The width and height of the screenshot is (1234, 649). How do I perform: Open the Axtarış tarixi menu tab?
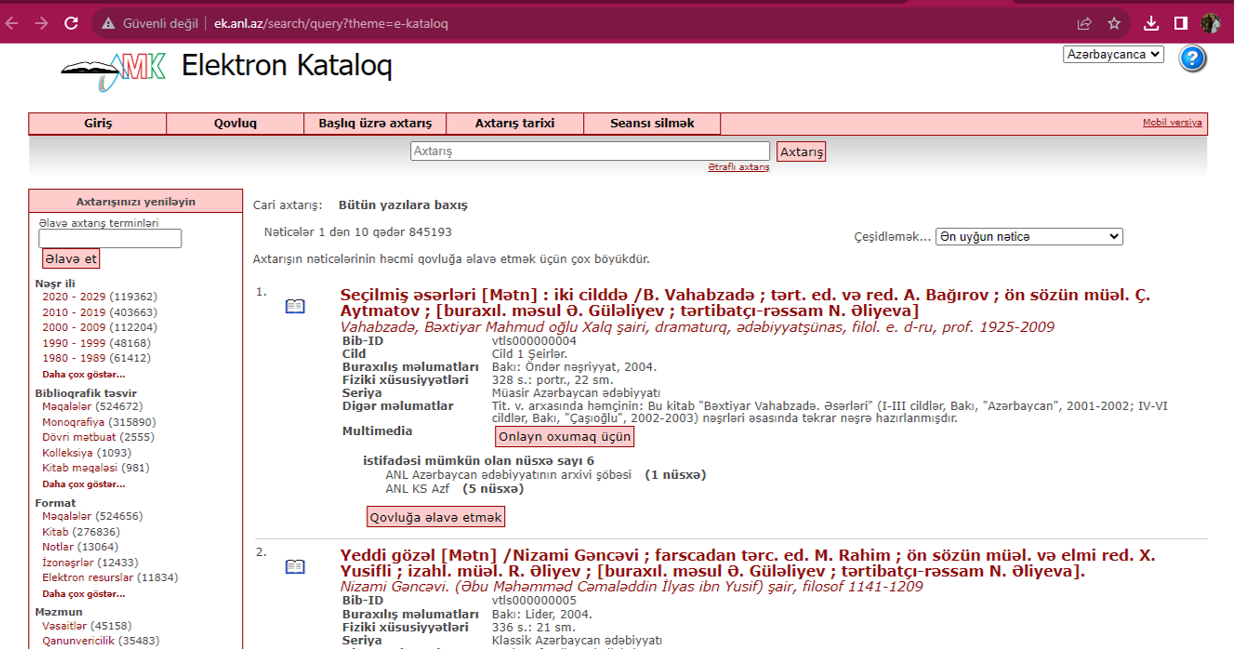514,124
